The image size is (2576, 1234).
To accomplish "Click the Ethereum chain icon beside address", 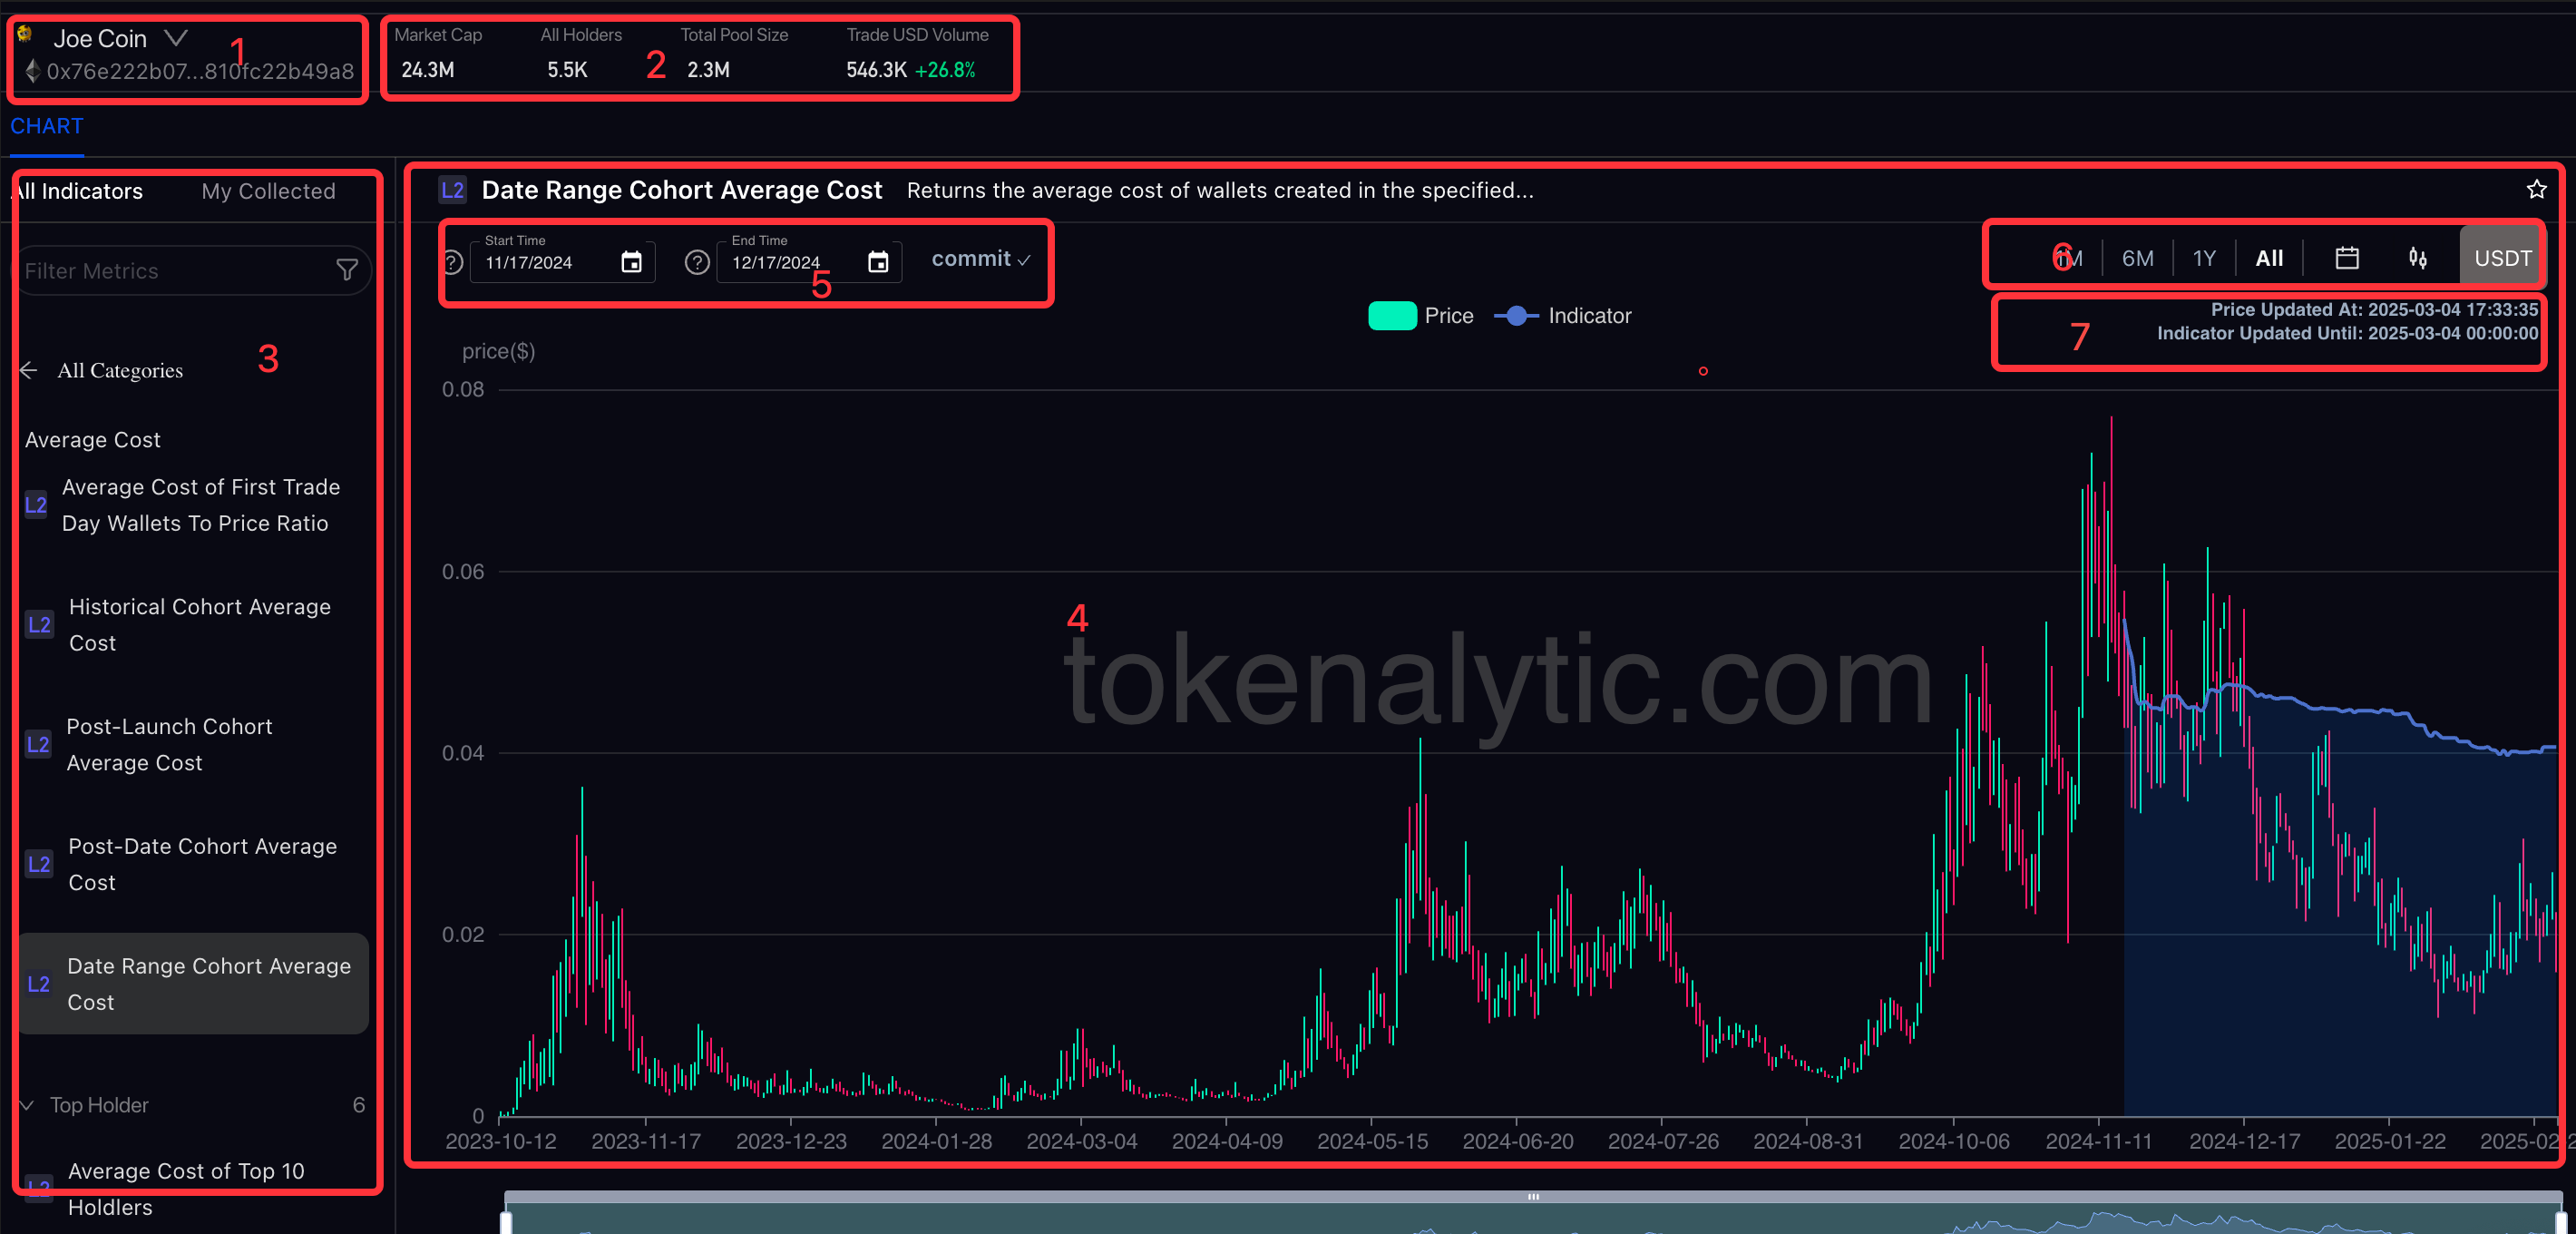I will click(x=32, y=71).
